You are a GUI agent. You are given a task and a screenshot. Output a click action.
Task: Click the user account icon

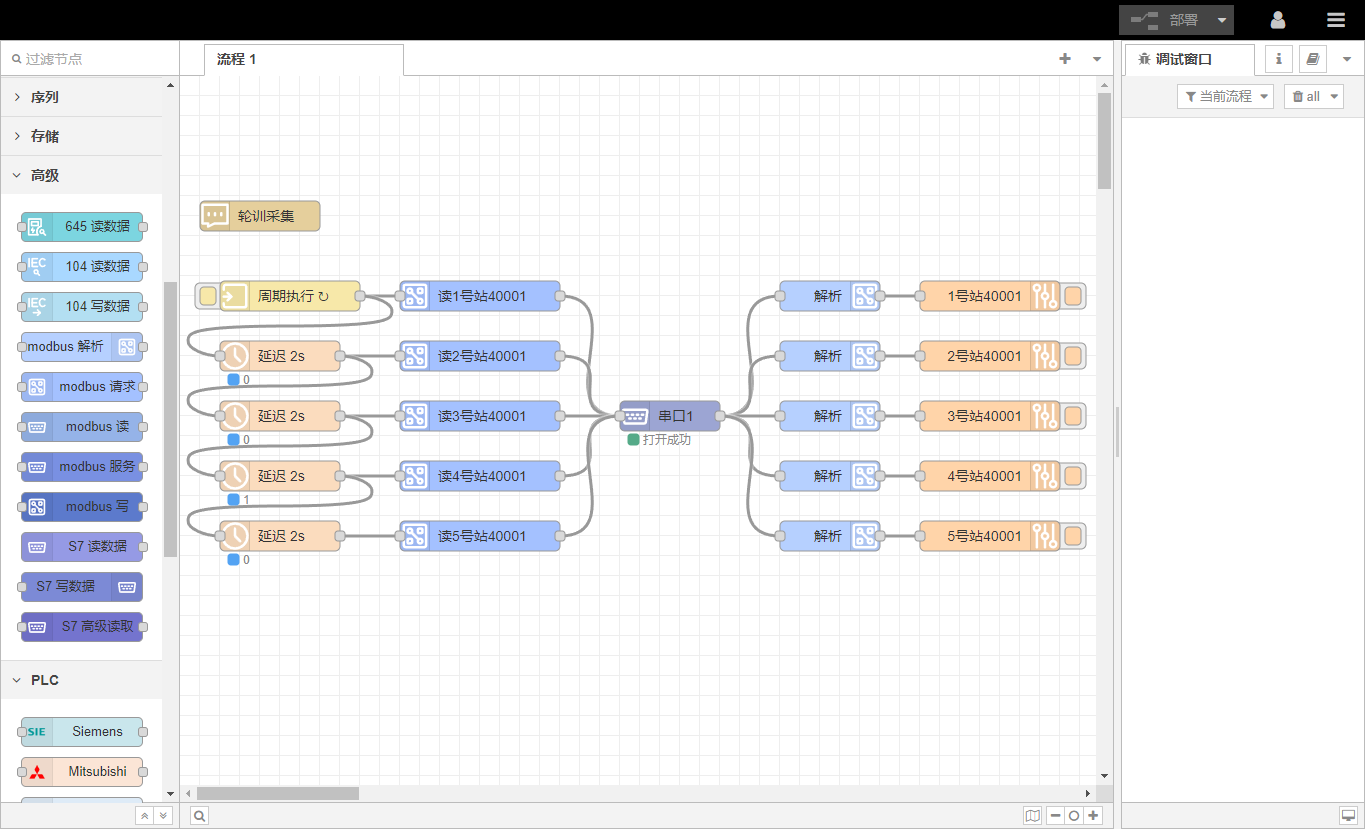click(1278, 20)
